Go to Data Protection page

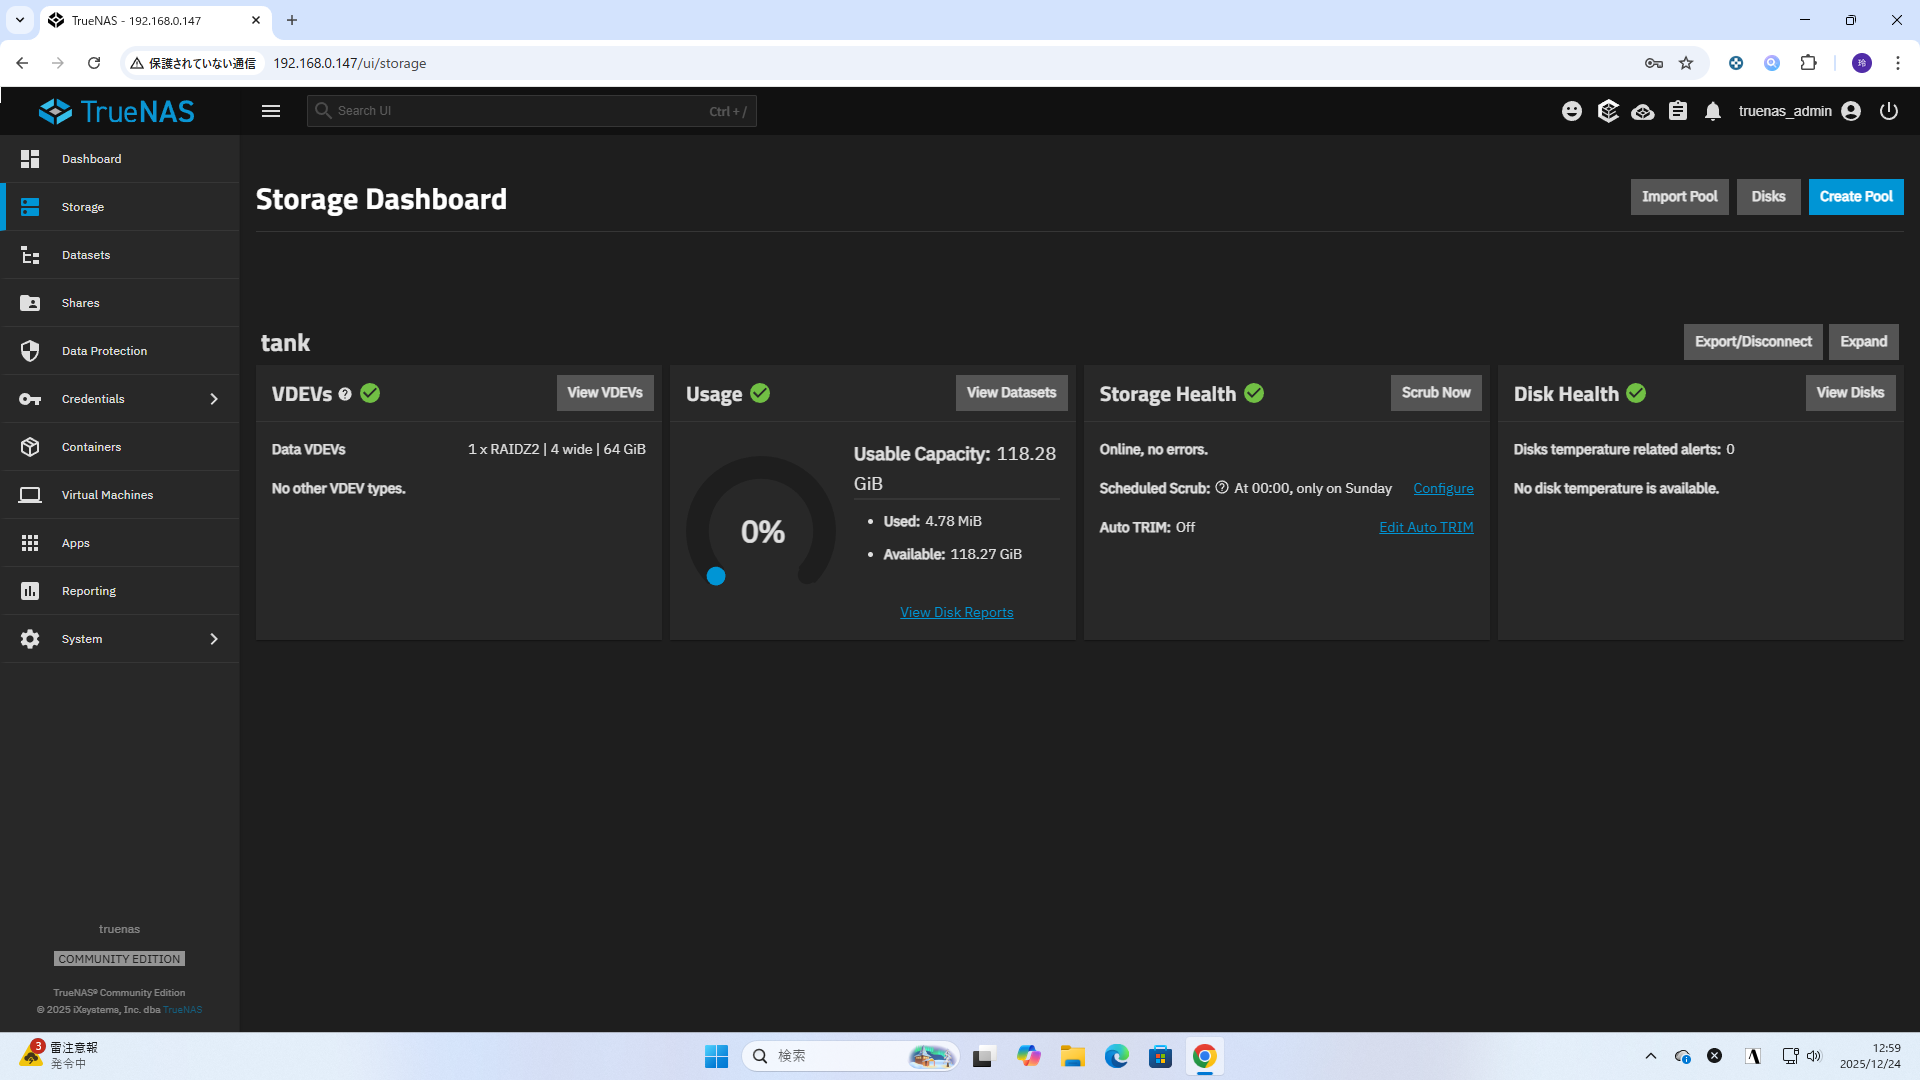click(104, 351)
